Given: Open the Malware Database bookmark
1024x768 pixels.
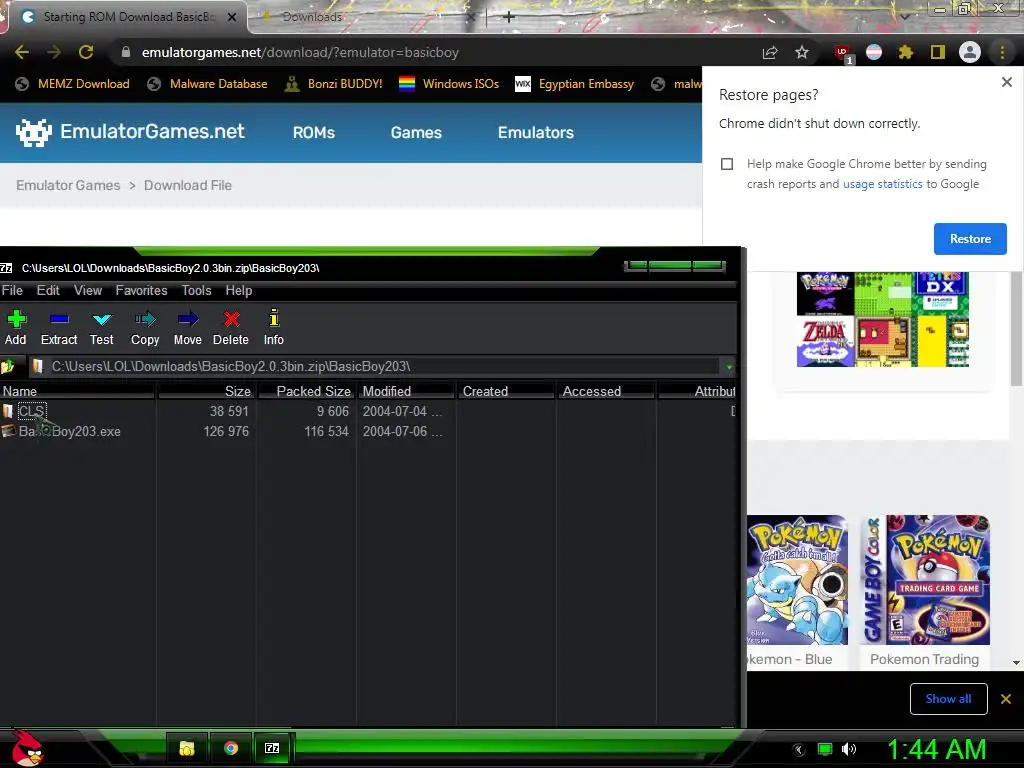Looking at the screenshot, I should pos(208,84).
